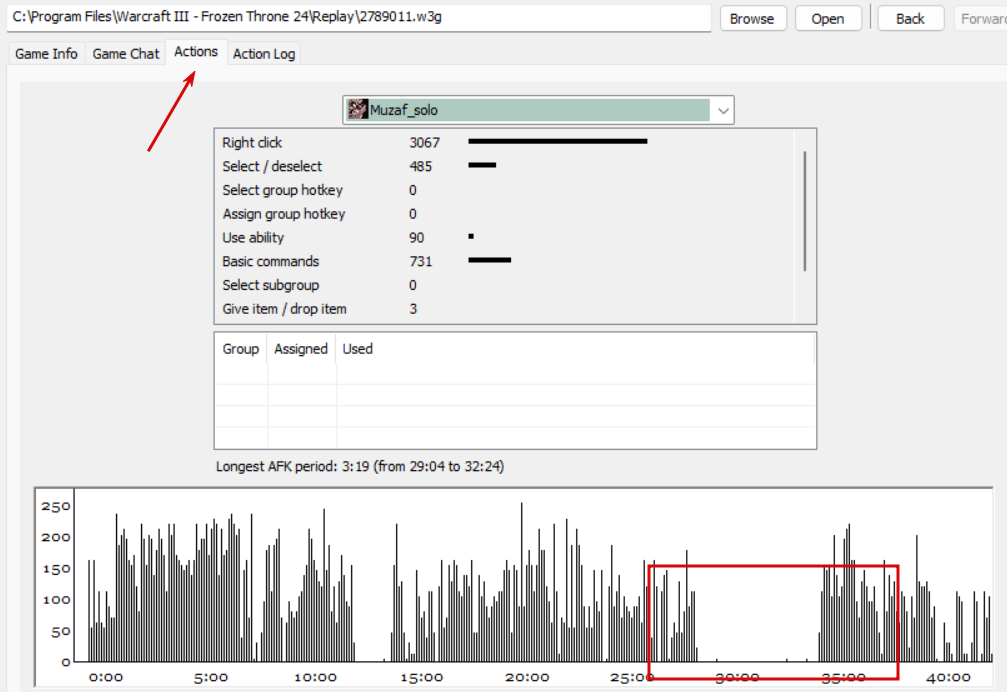Screen dimensions: 1007x692
Task: Select the Assign group hotkey row
Action: (505, 214)
